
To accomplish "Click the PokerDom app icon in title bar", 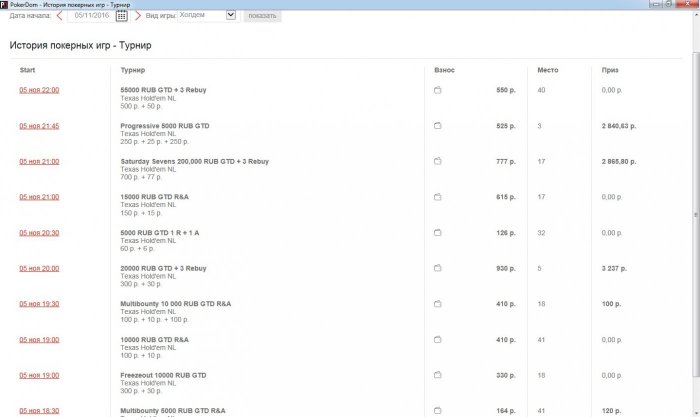I will click(x=4, y=4).
